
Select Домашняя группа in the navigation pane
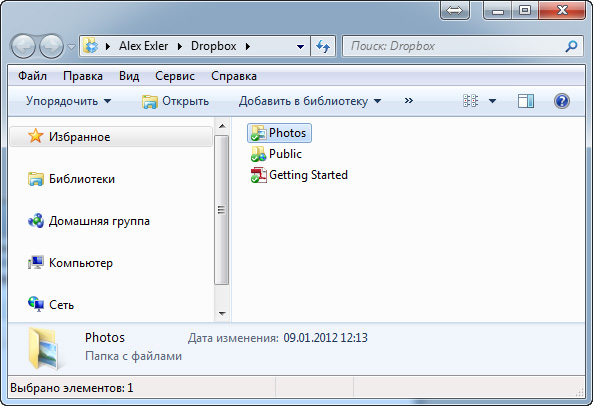tap(89, 221)
